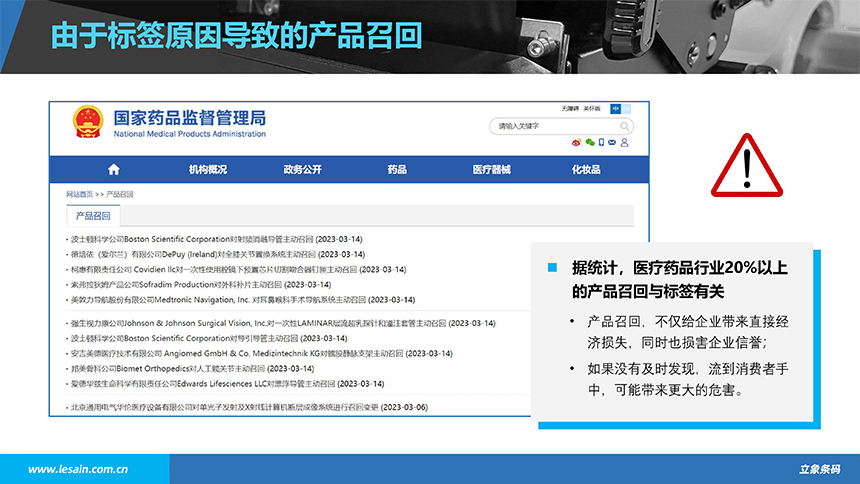The width and height of the screenshot is (860, 484).
Task: Select the 产品召回 tab
Action: (x=93, y=216)
